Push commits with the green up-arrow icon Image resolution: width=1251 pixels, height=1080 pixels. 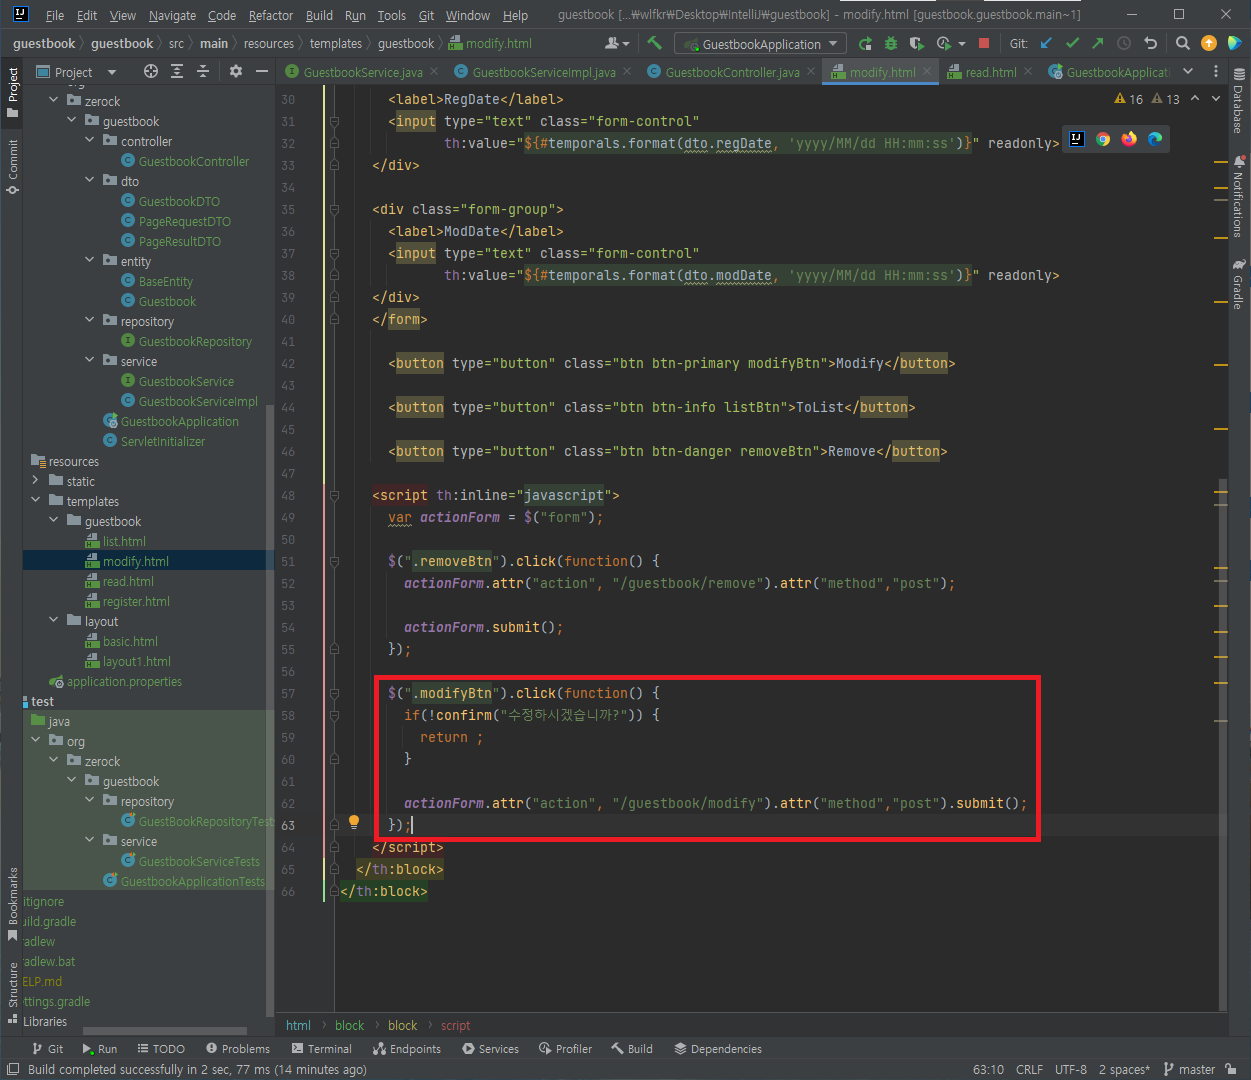point(1098,44)
